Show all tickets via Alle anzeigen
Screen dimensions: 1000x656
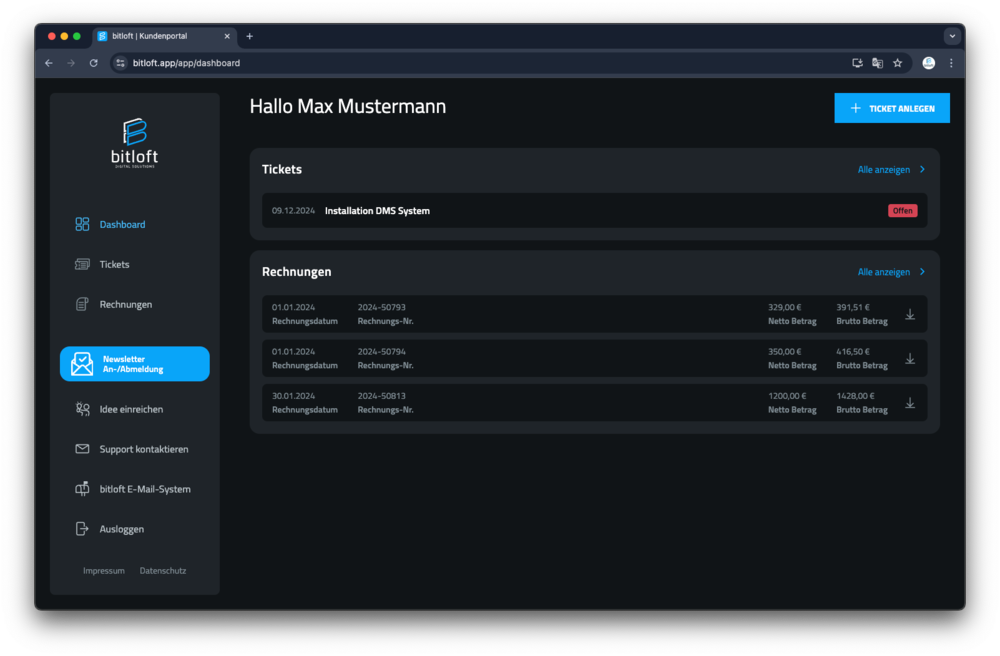point(883,170)
